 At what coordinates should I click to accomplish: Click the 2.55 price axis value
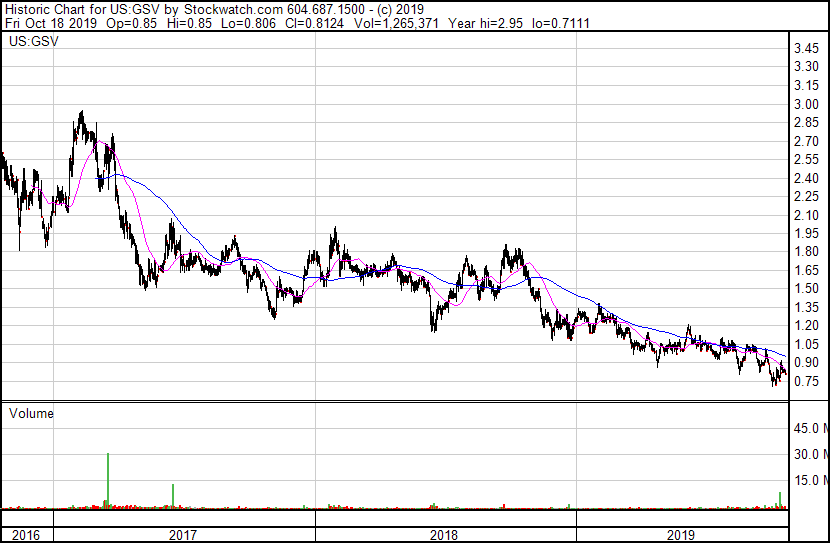pyautogui.click(x=806, y=159)
